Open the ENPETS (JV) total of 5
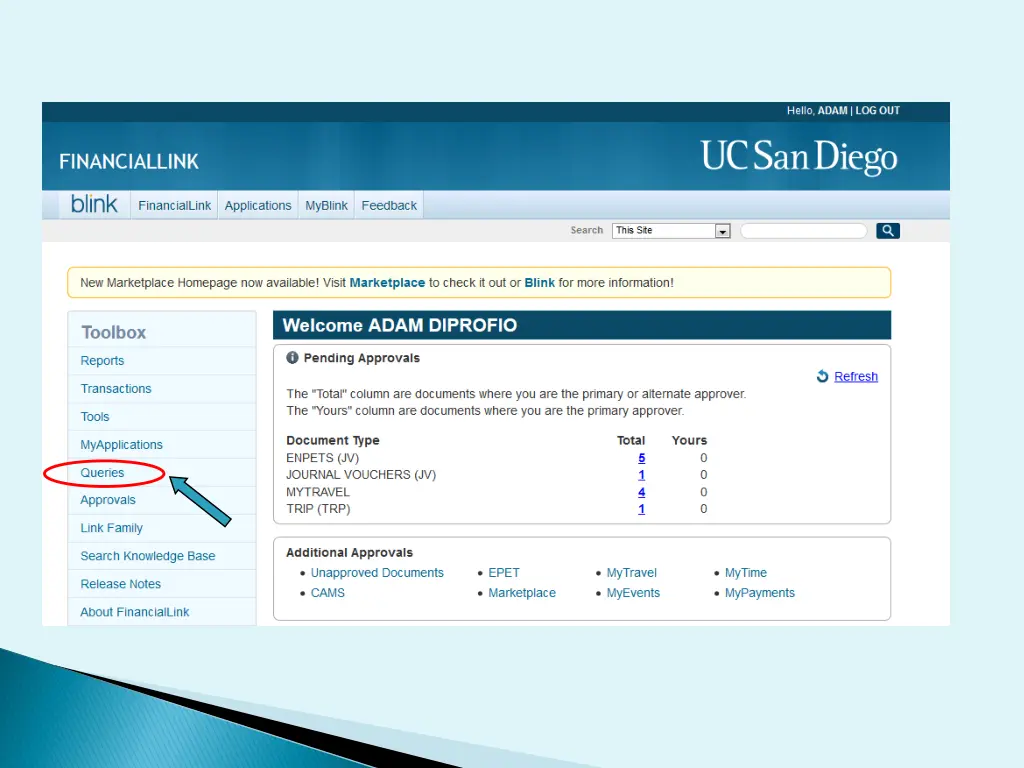 pyautogui.click(x=641, y=458)
